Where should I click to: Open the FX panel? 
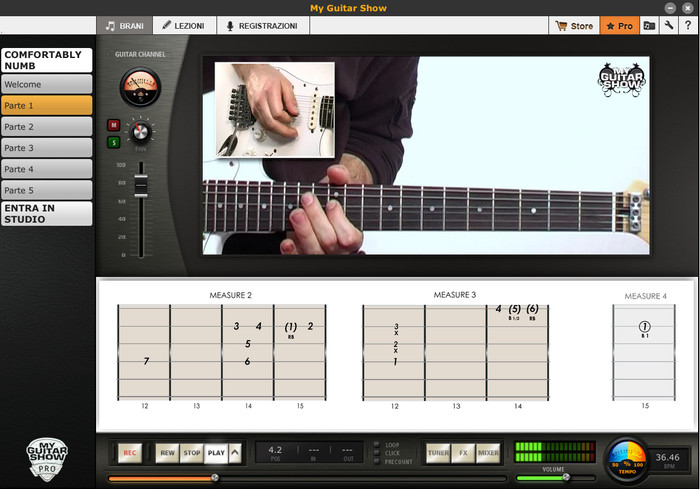[x=463, y=453]
